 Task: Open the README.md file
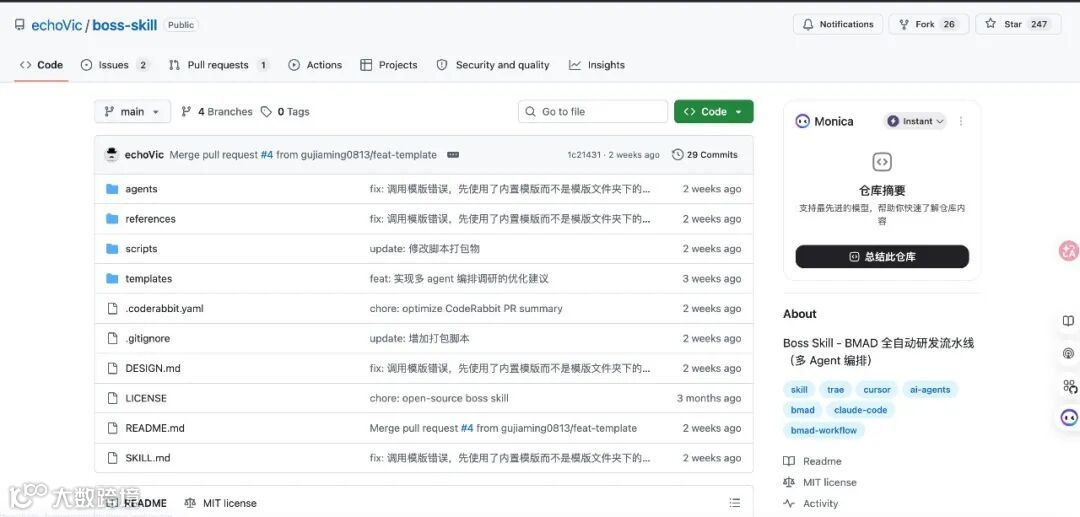coord(155,428)
